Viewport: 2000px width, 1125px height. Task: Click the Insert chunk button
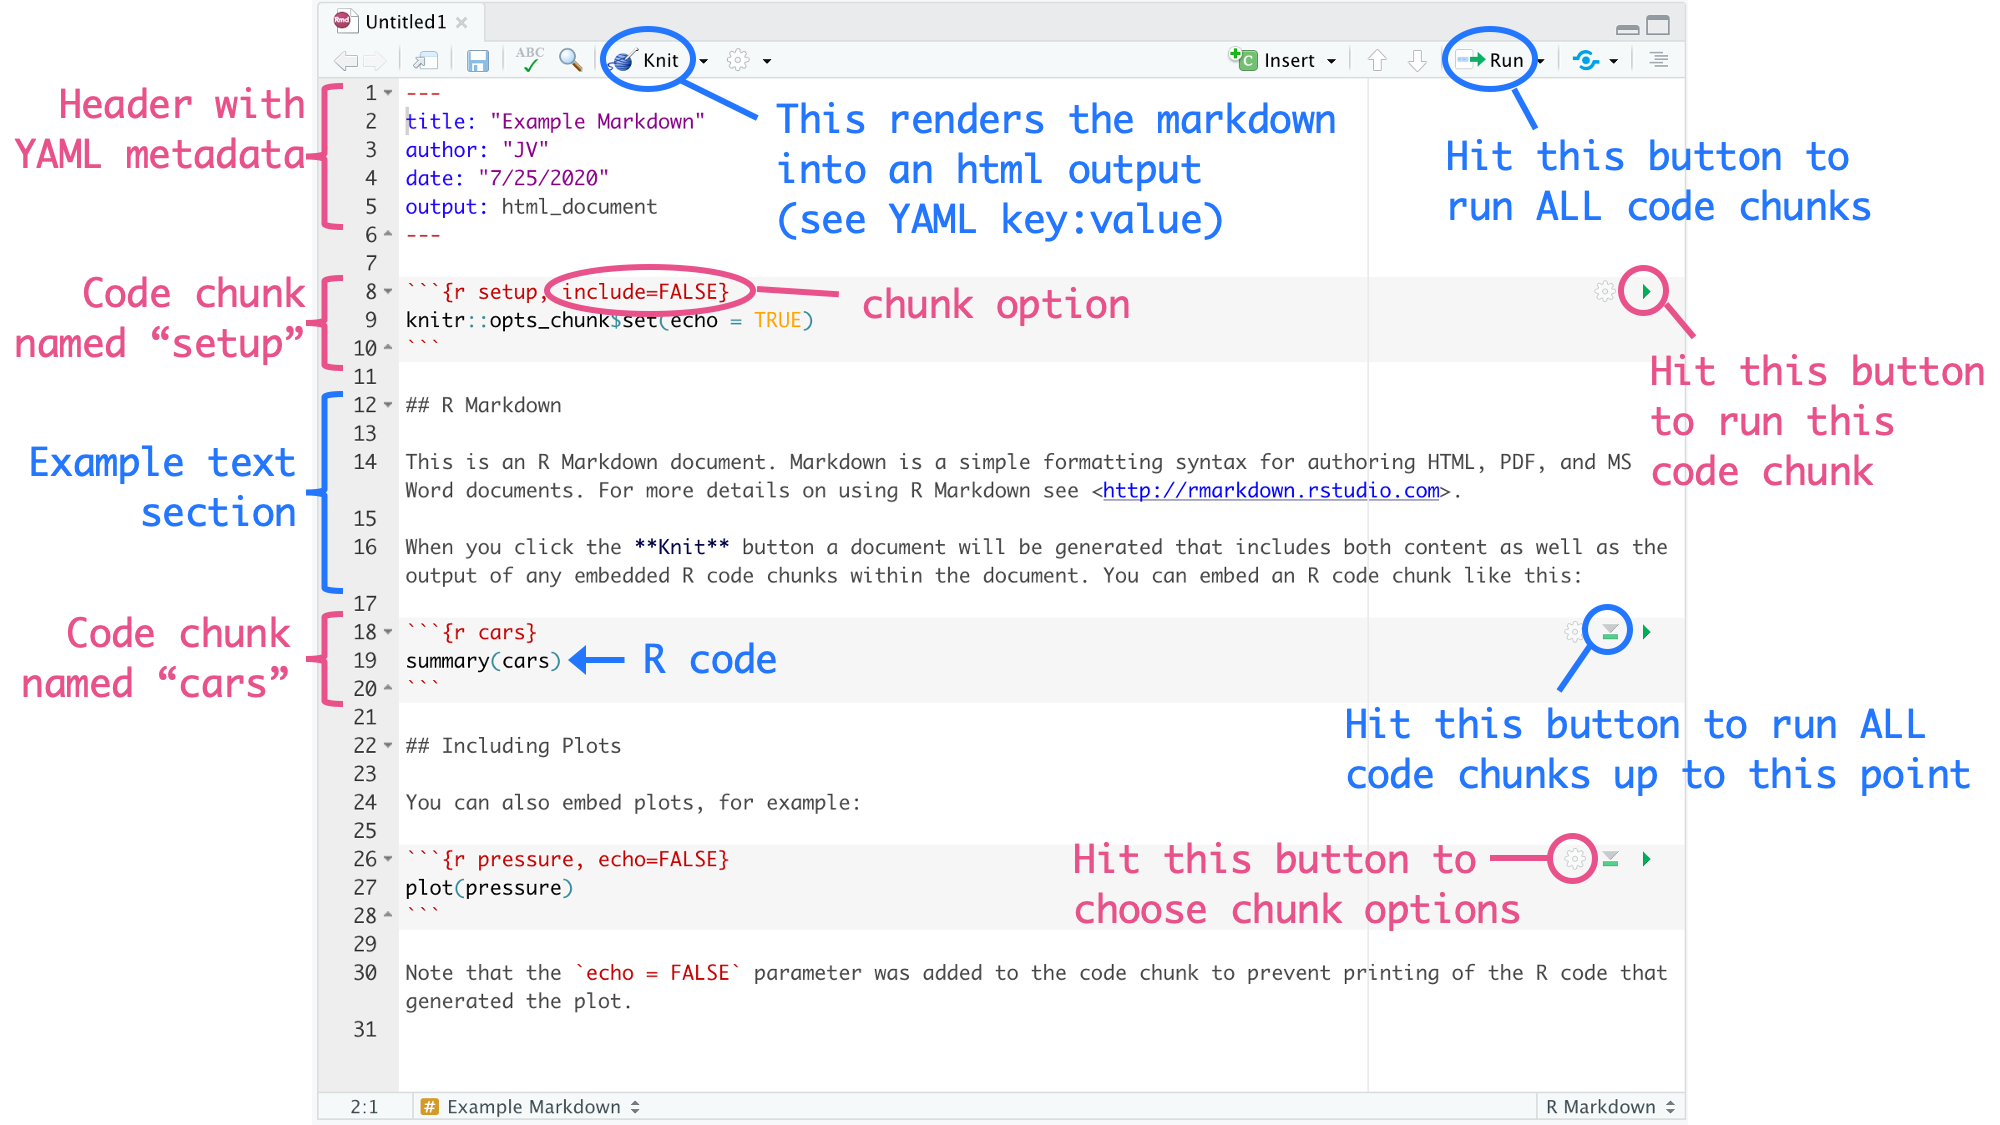tap(1272, 60)
